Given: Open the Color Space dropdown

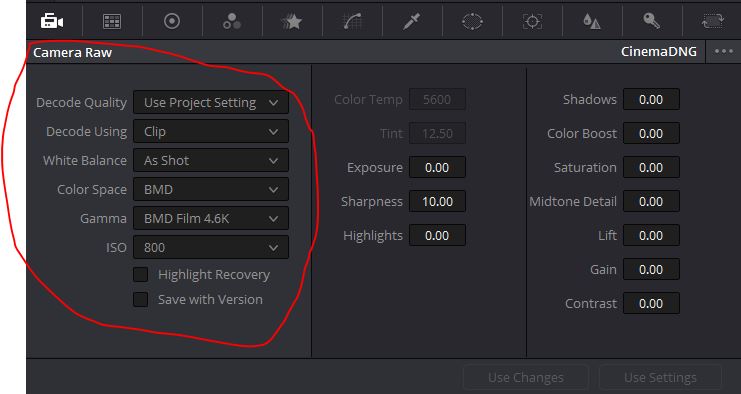Looking at the screenshot, I should click(211, 190).
